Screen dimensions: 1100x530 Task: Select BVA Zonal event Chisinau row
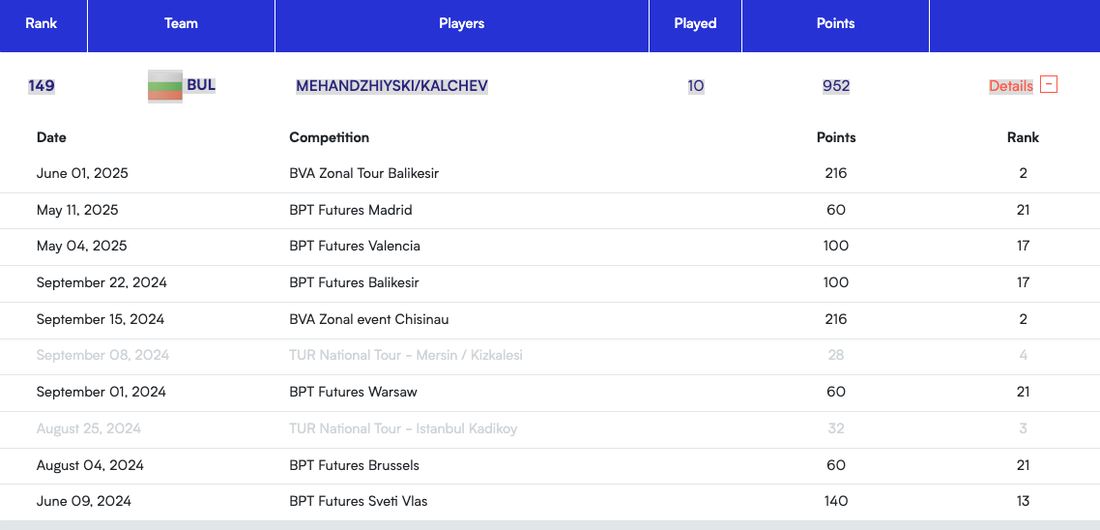pos(368,319)
